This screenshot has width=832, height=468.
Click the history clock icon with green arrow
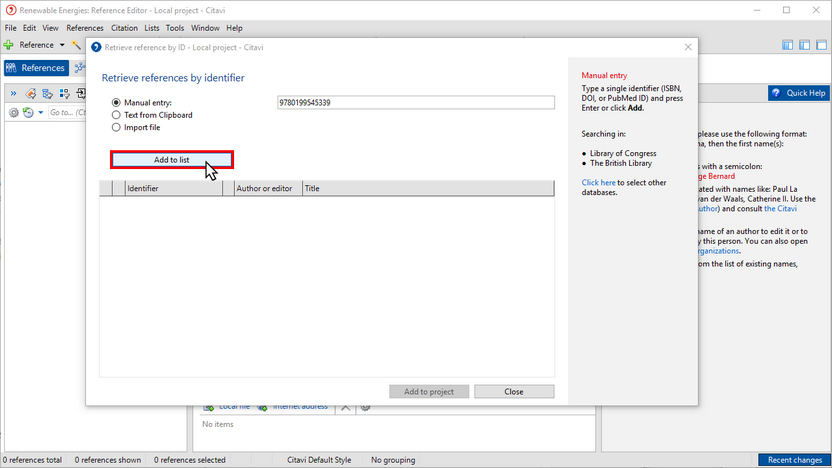click(28, 112)
